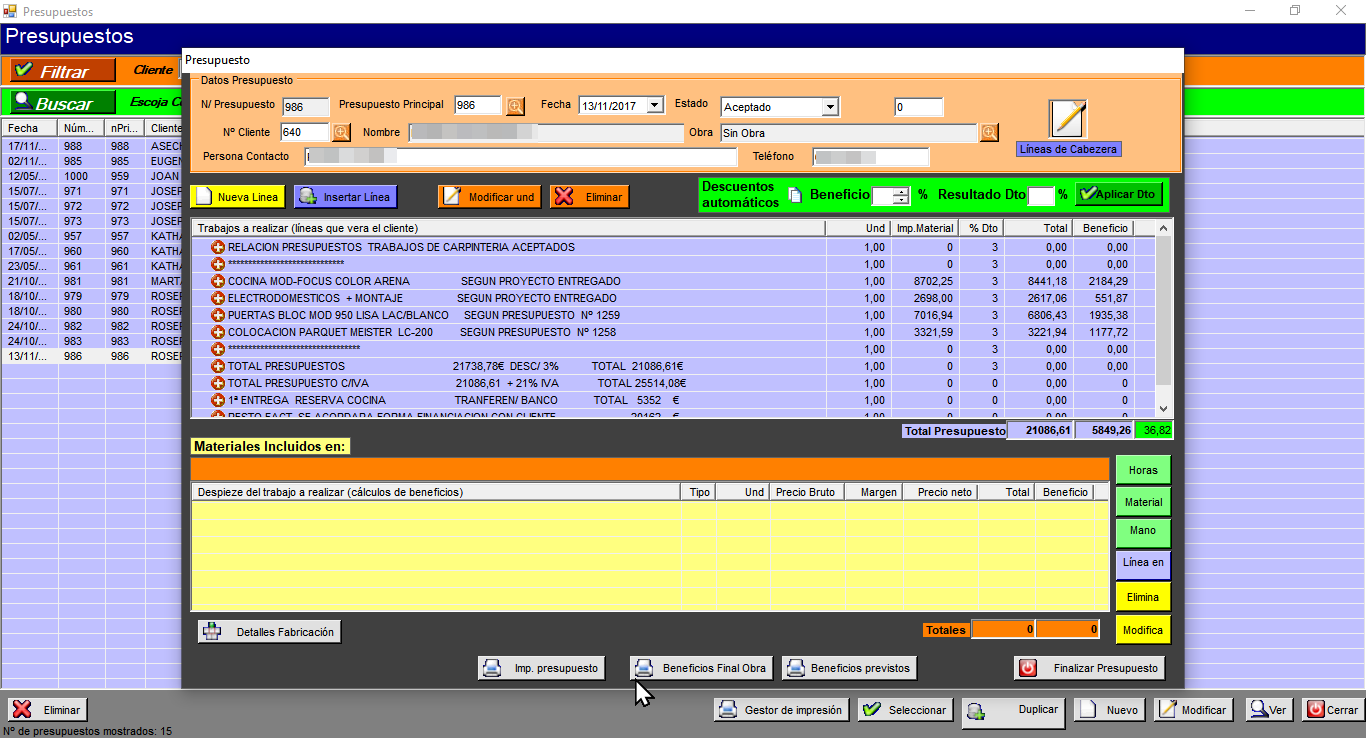Click the Persona Contacto input field
Screen dimensions: 1366x738
520,157
